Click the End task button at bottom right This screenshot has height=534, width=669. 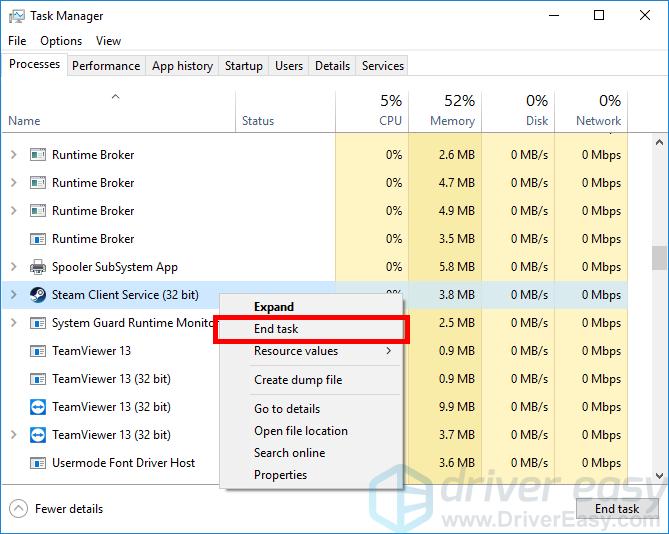(x=617, y=509)
